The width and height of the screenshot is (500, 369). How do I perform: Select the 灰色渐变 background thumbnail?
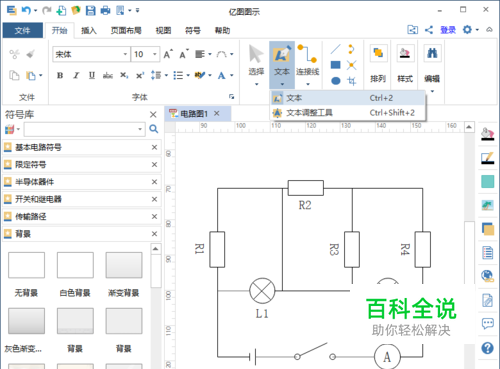coord(26,321)
